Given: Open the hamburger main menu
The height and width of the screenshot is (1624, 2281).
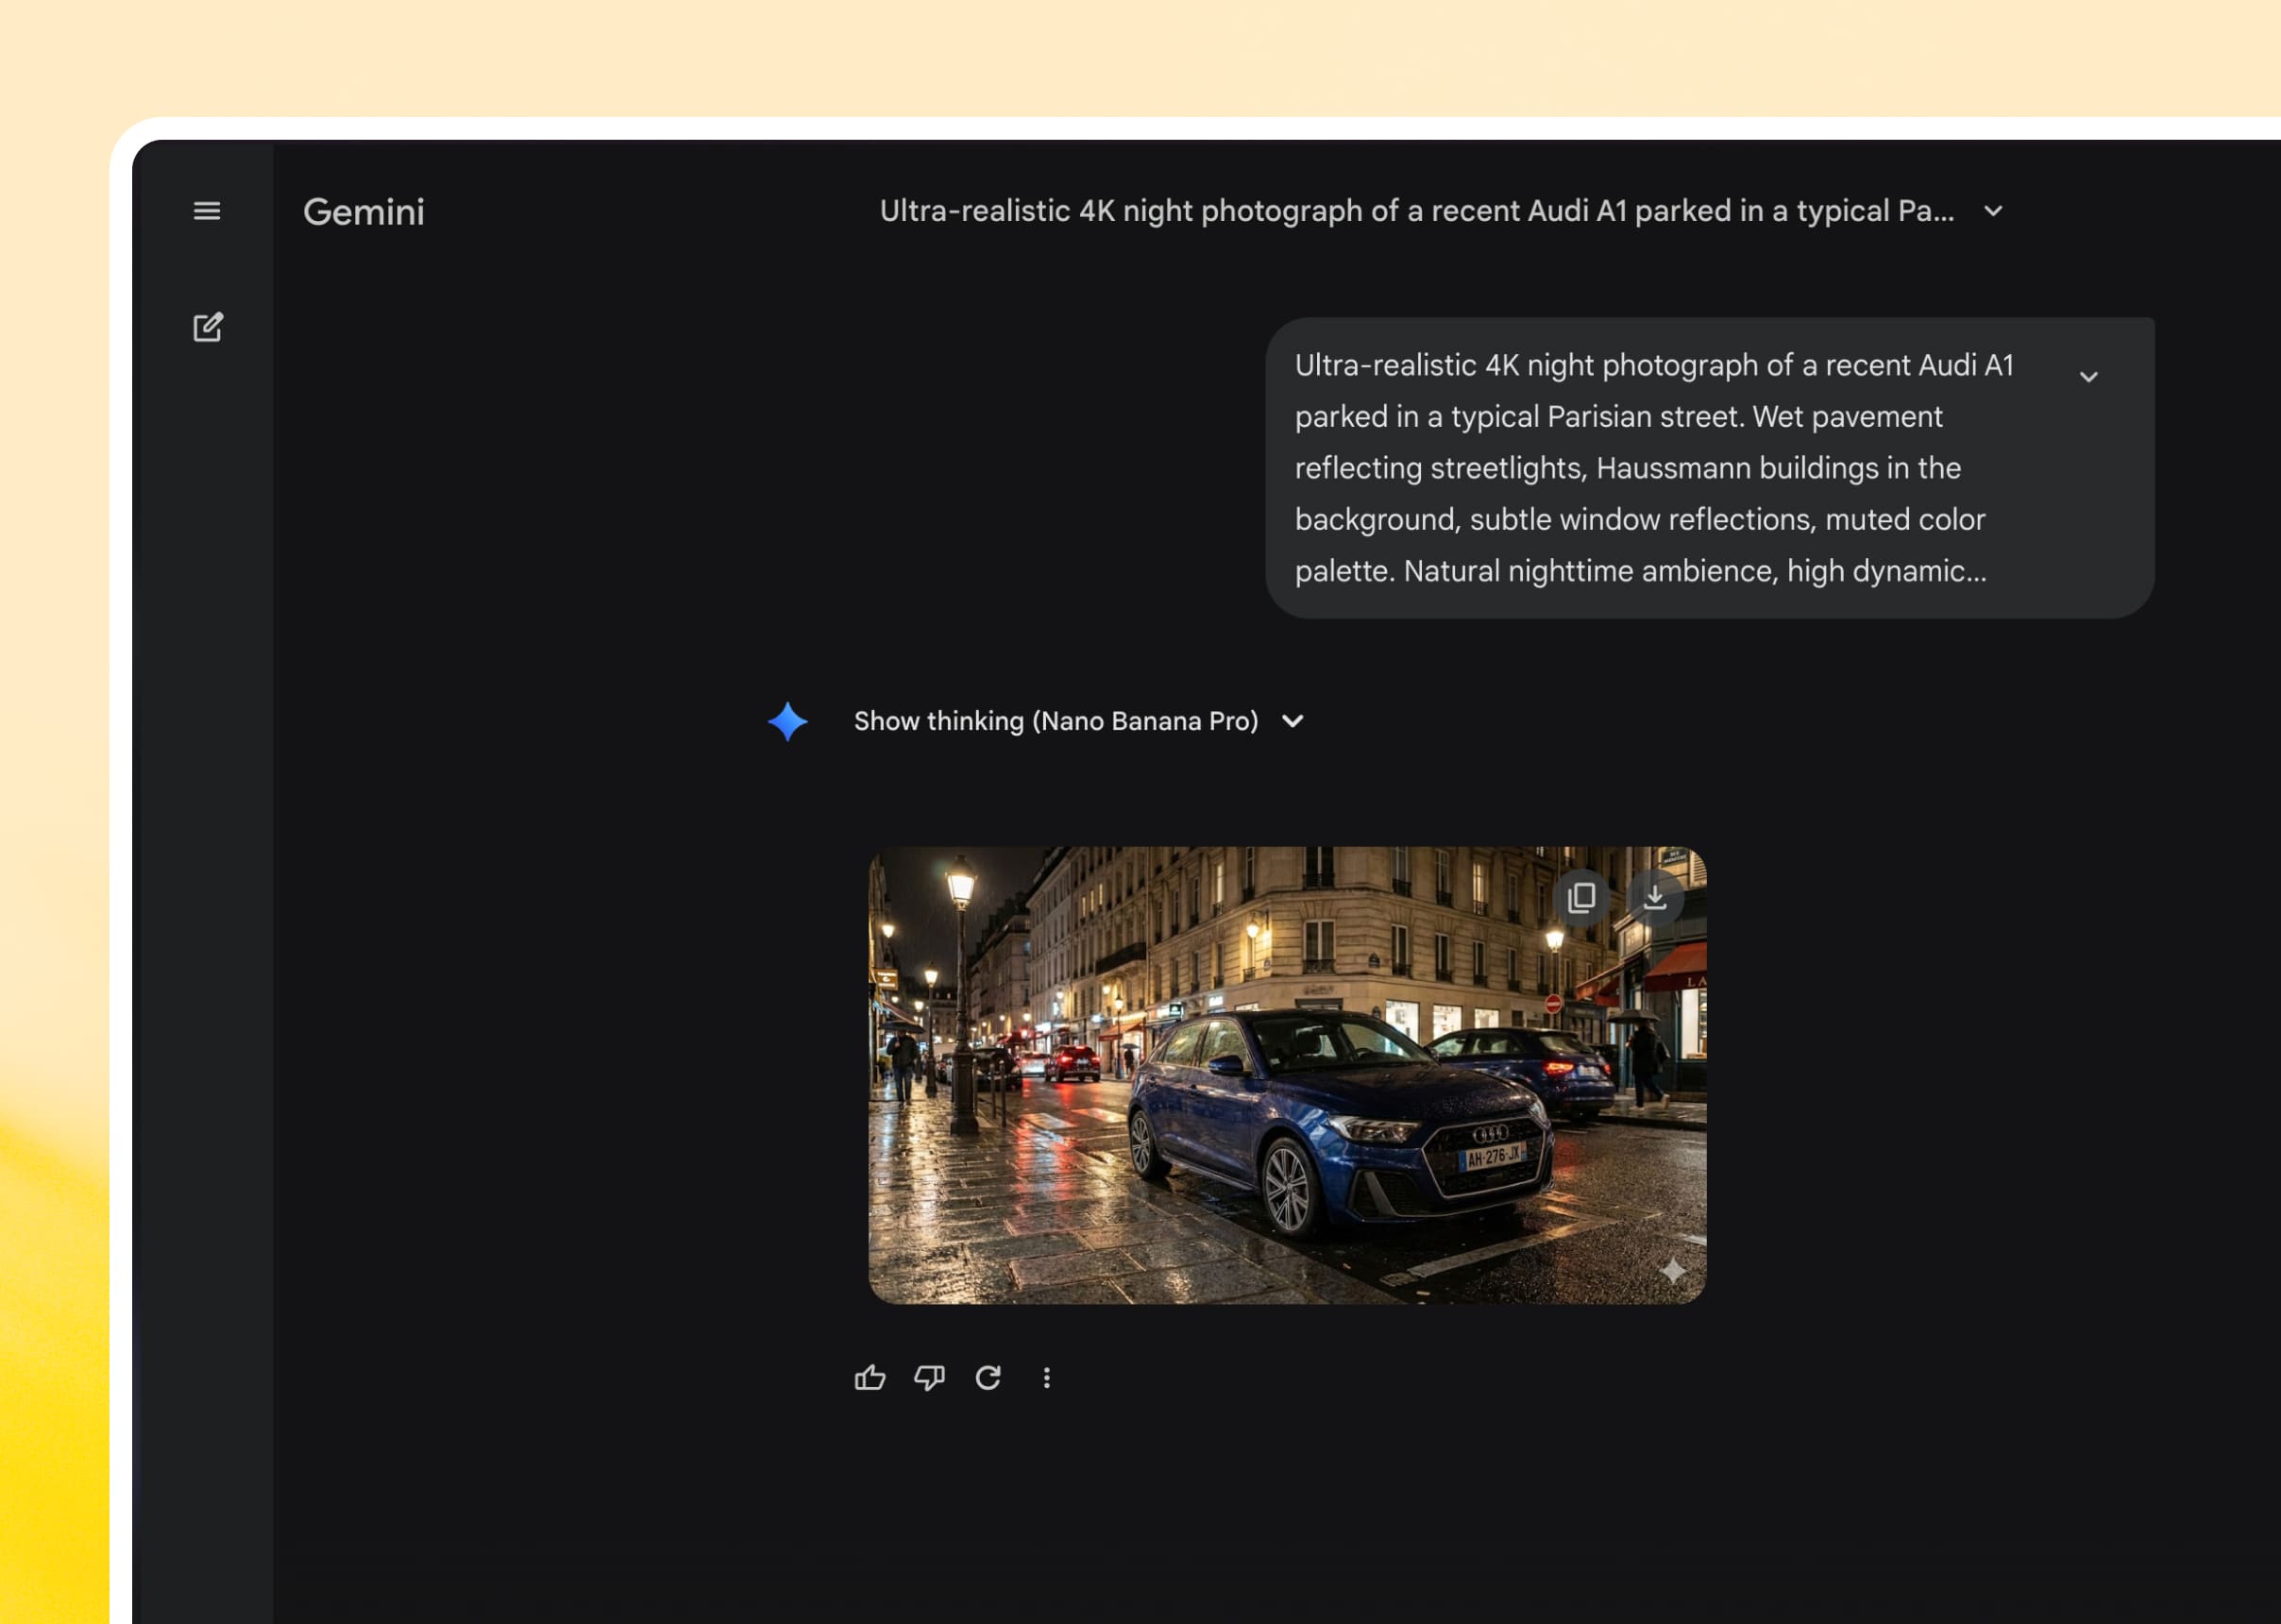Looking at the screenshot, I should pos(207,211).
